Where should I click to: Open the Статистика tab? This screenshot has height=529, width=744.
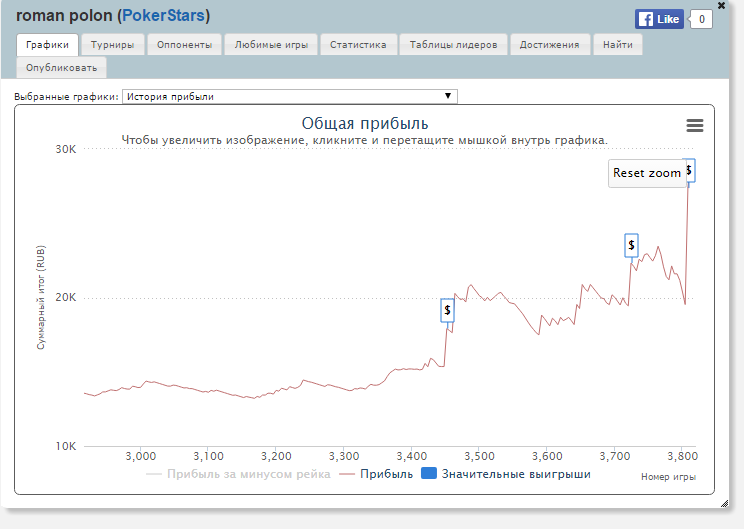click(x=358, y=45)
